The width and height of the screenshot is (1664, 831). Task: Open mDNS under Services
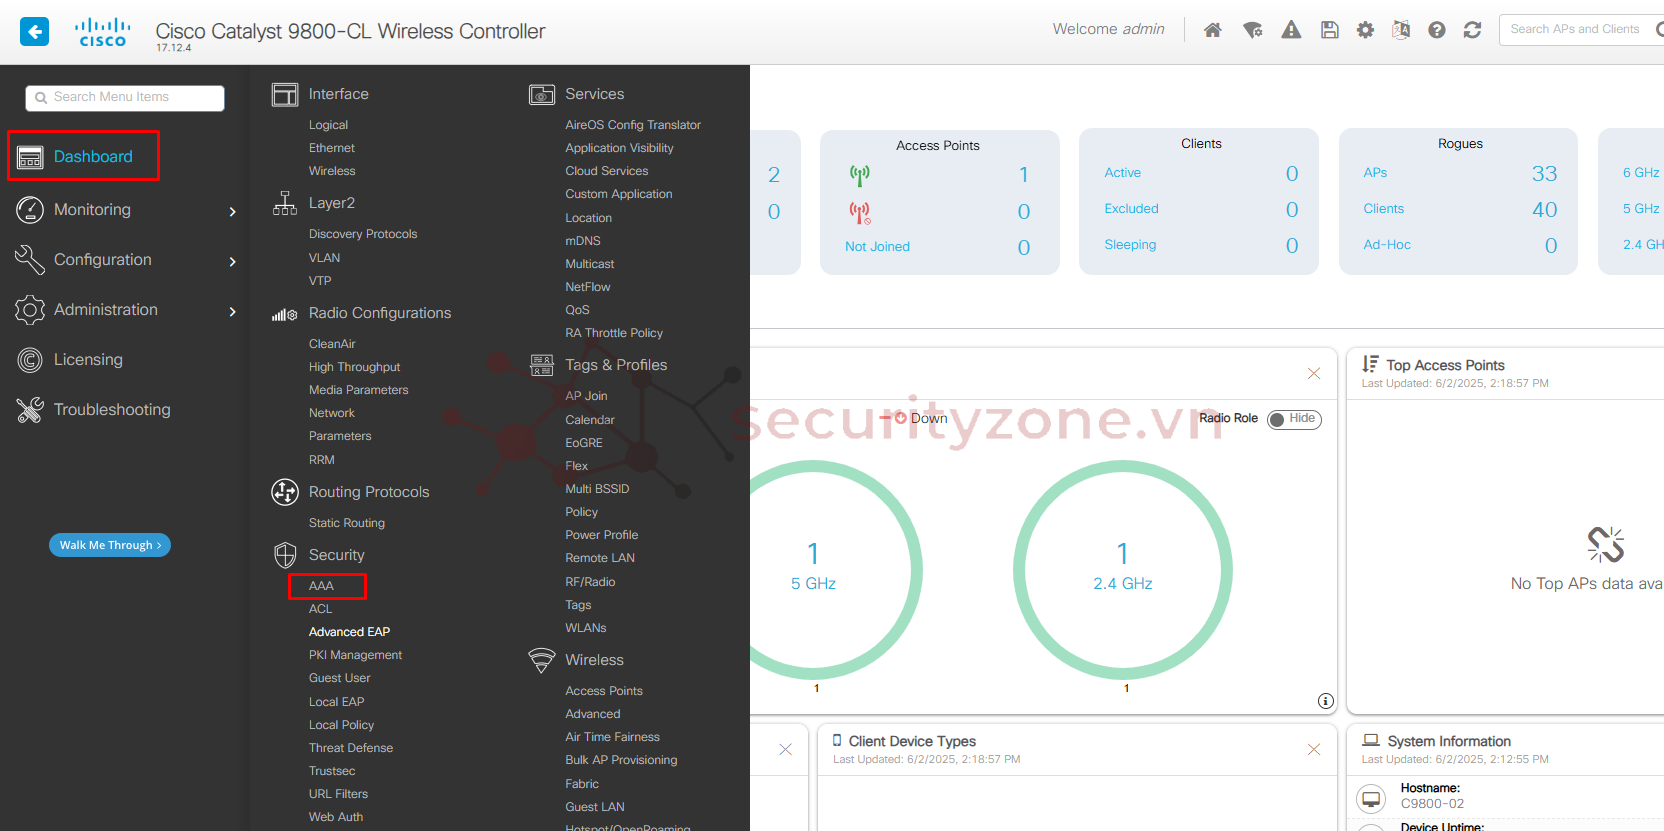point(583,241)
